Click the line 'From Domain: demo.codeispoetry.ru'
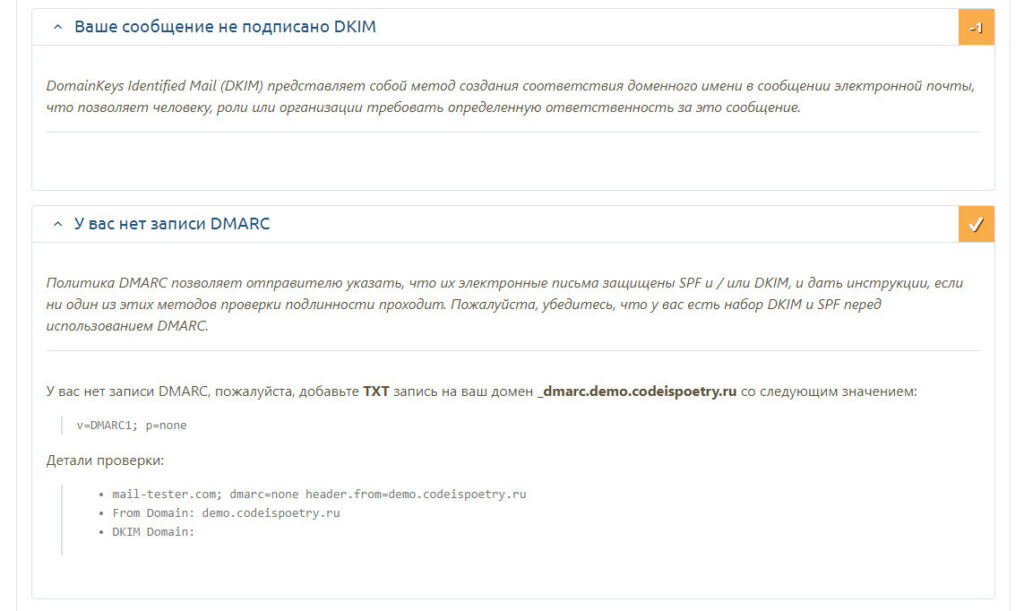 click(x=226, y=513)
